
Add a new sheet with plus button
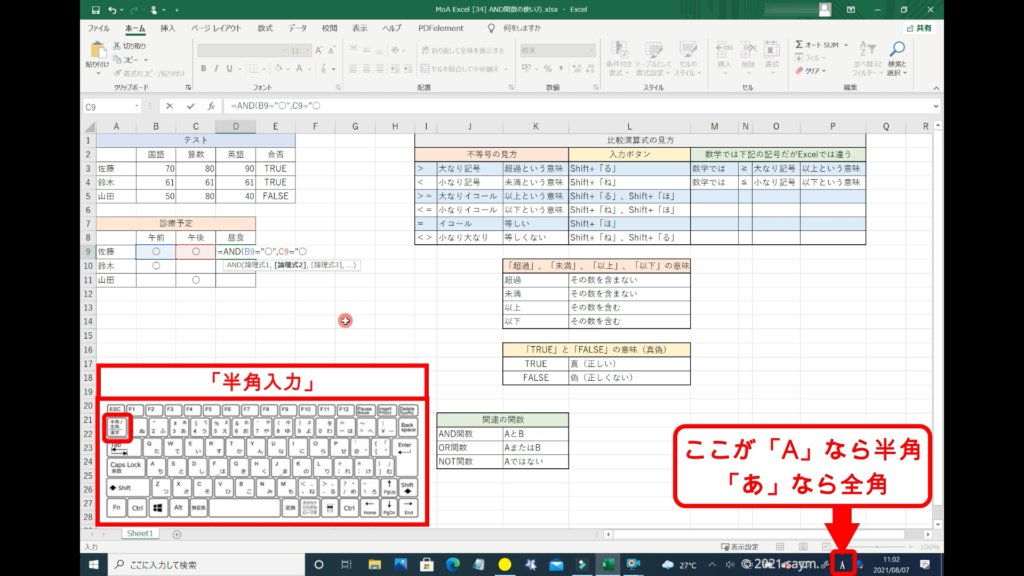pos(177,534)
